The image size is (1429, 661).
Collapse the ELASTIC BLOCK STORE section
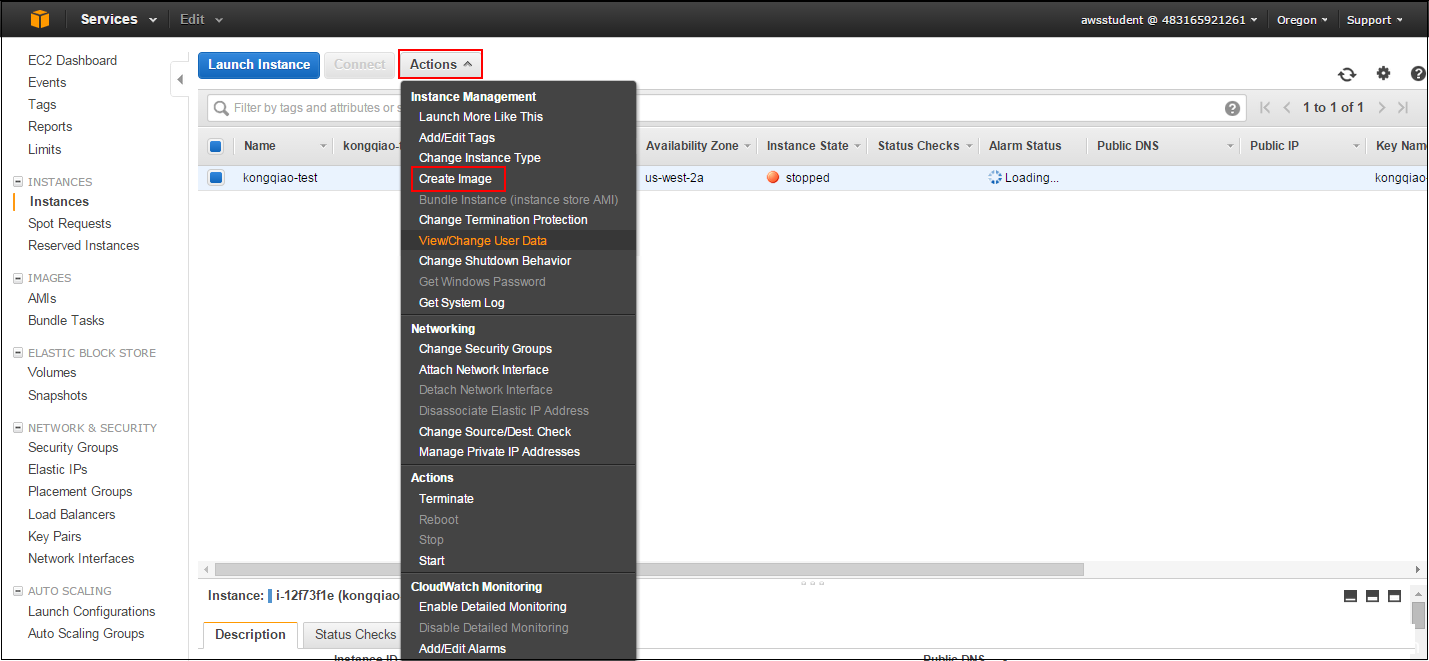pyautogui.click(x=17, y=353)
